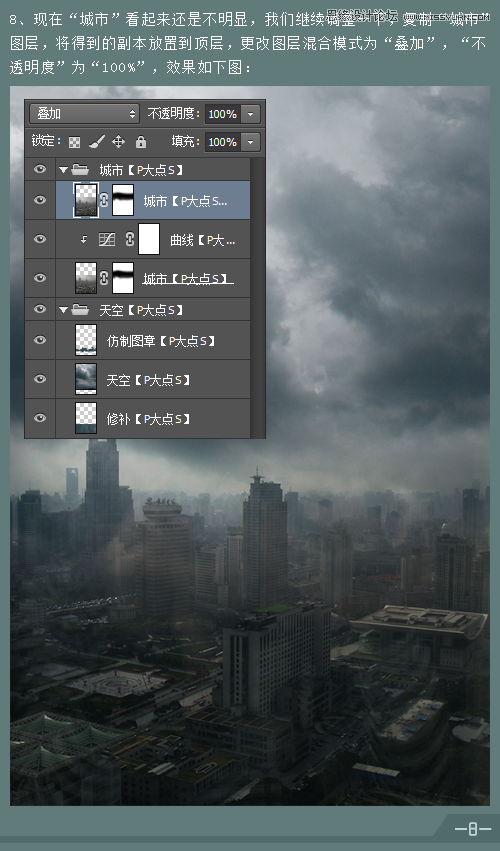The height and width of the screenshot is (851, 500).
Task: Hide the 天空 image layer eye icon
Action: tap(40, 379)
